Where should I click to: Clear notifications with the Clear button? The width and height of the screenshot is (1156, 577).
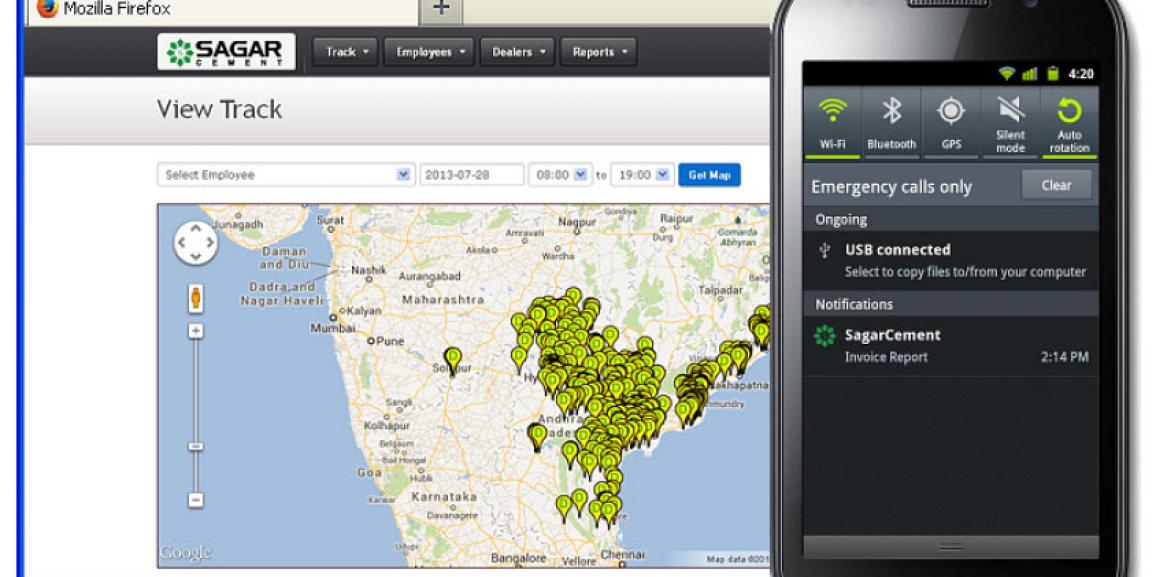point(1056,185)
